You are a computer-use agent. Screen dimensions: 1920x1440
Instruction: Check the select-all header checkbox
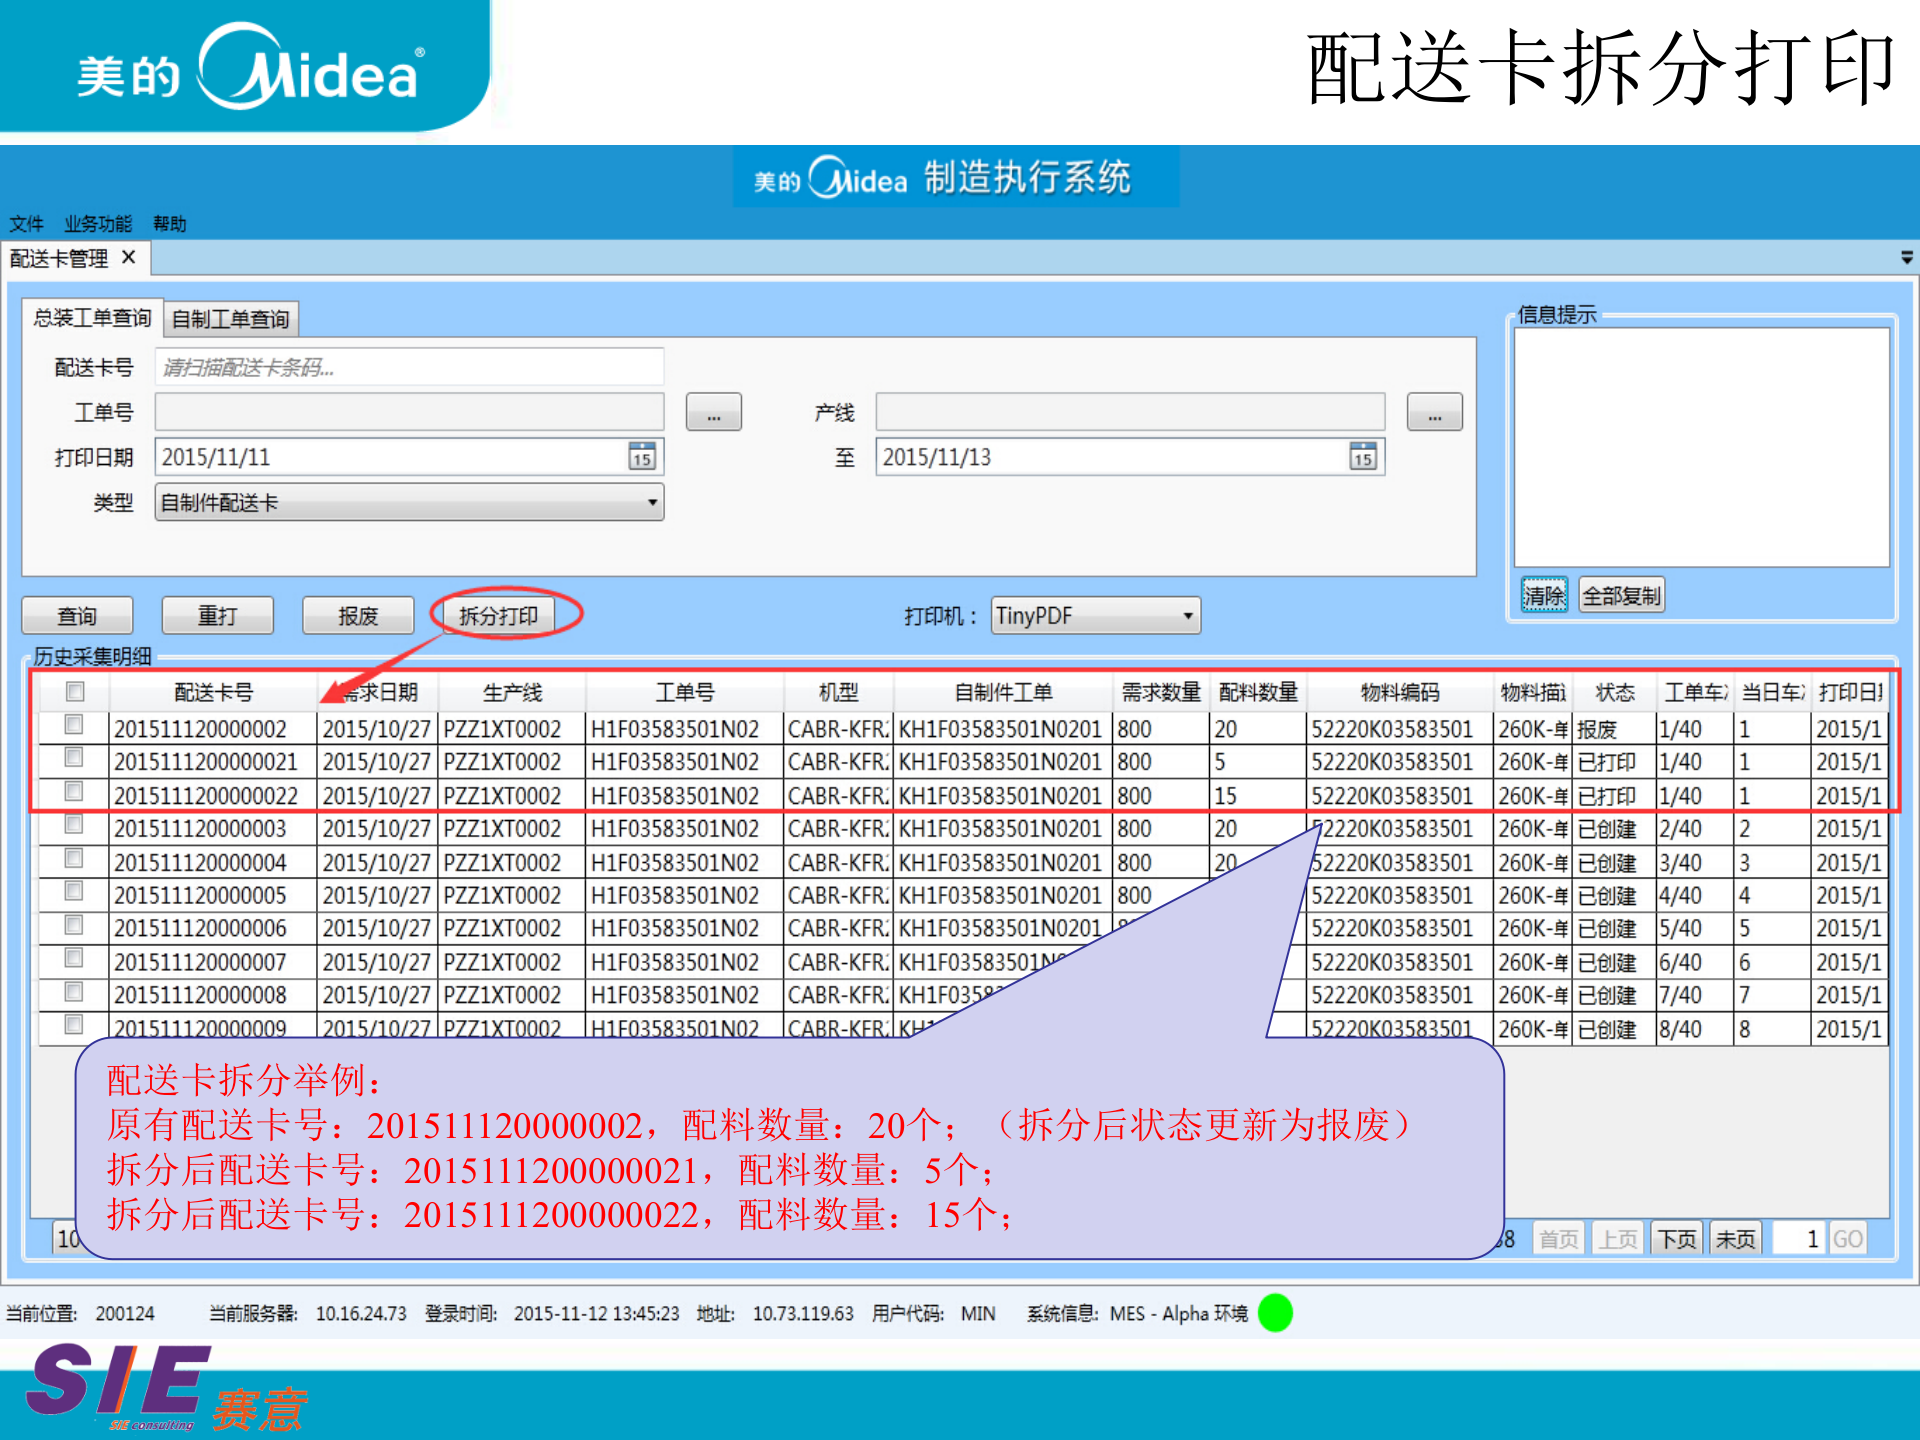75,691
